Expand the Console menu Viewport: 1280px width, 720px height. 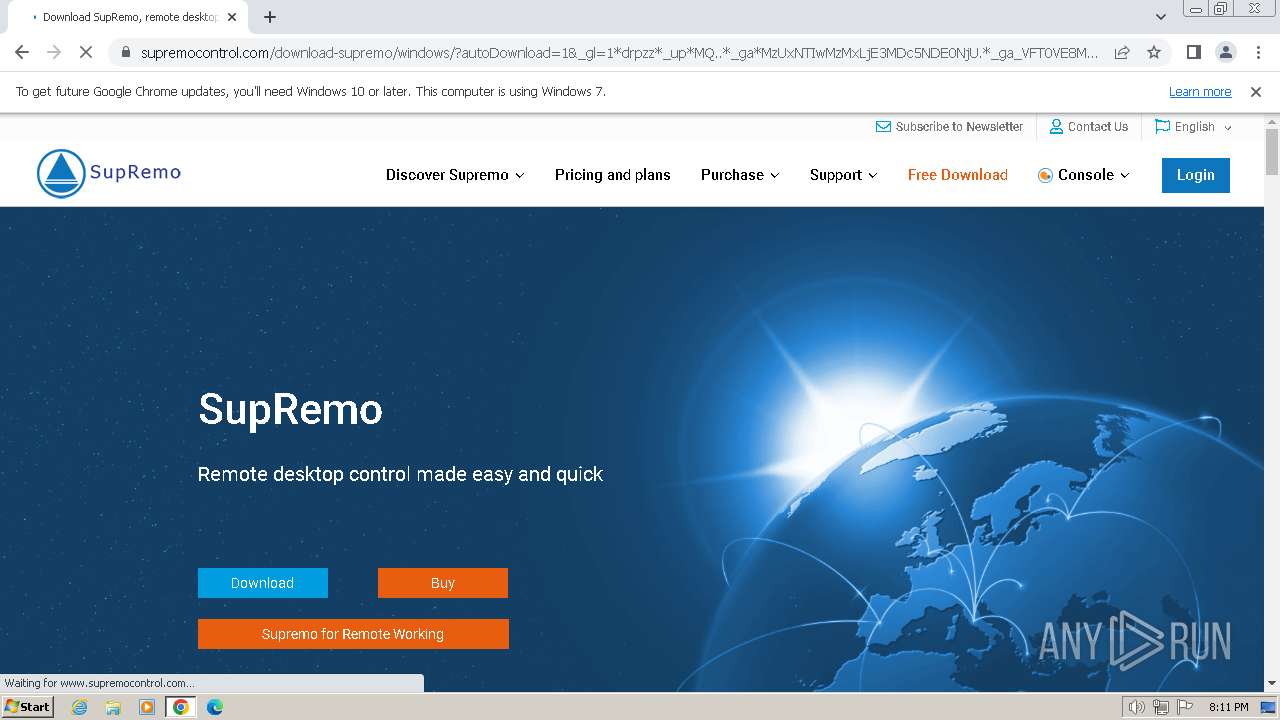(x=1084, y=175)
